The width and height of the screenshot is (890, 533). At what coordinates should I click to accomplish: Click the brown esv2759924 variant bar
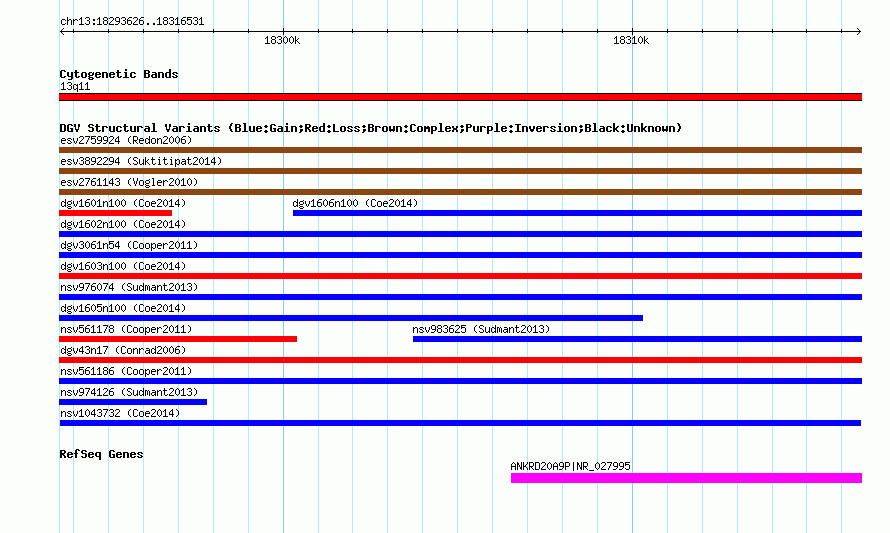coord(460,150)
